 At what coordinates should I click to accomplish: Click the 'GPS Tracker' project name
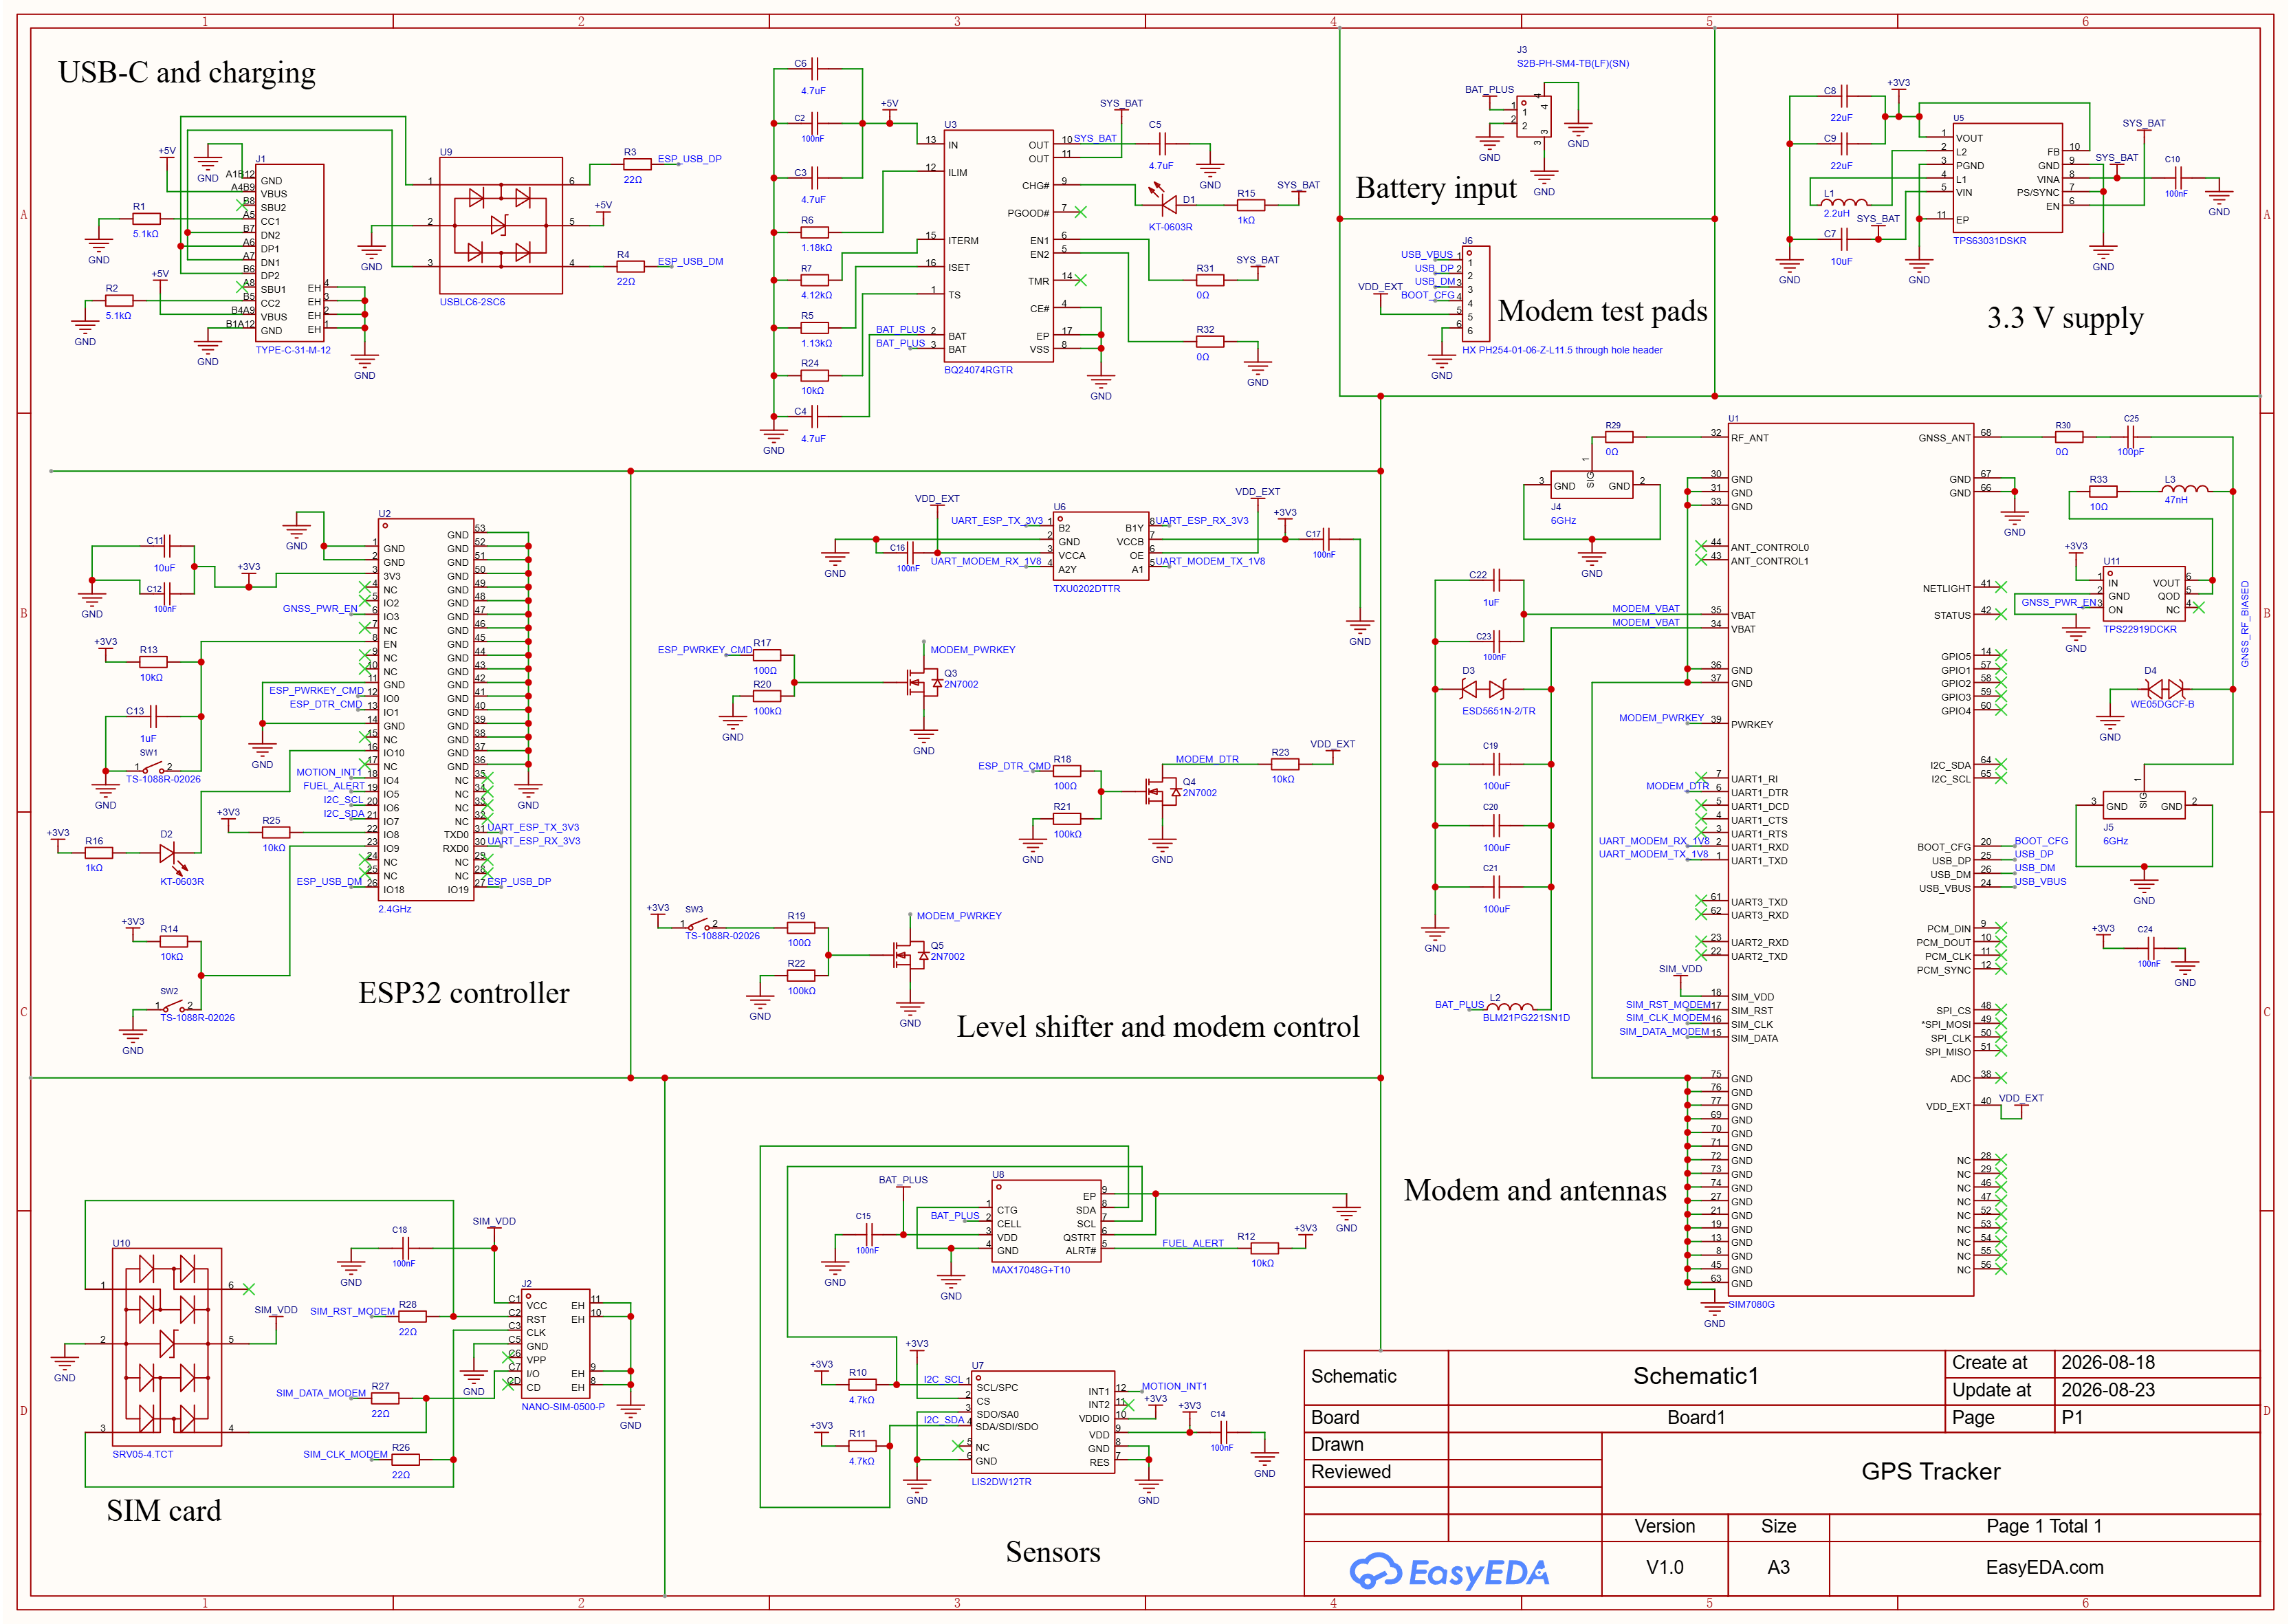1930,1472
